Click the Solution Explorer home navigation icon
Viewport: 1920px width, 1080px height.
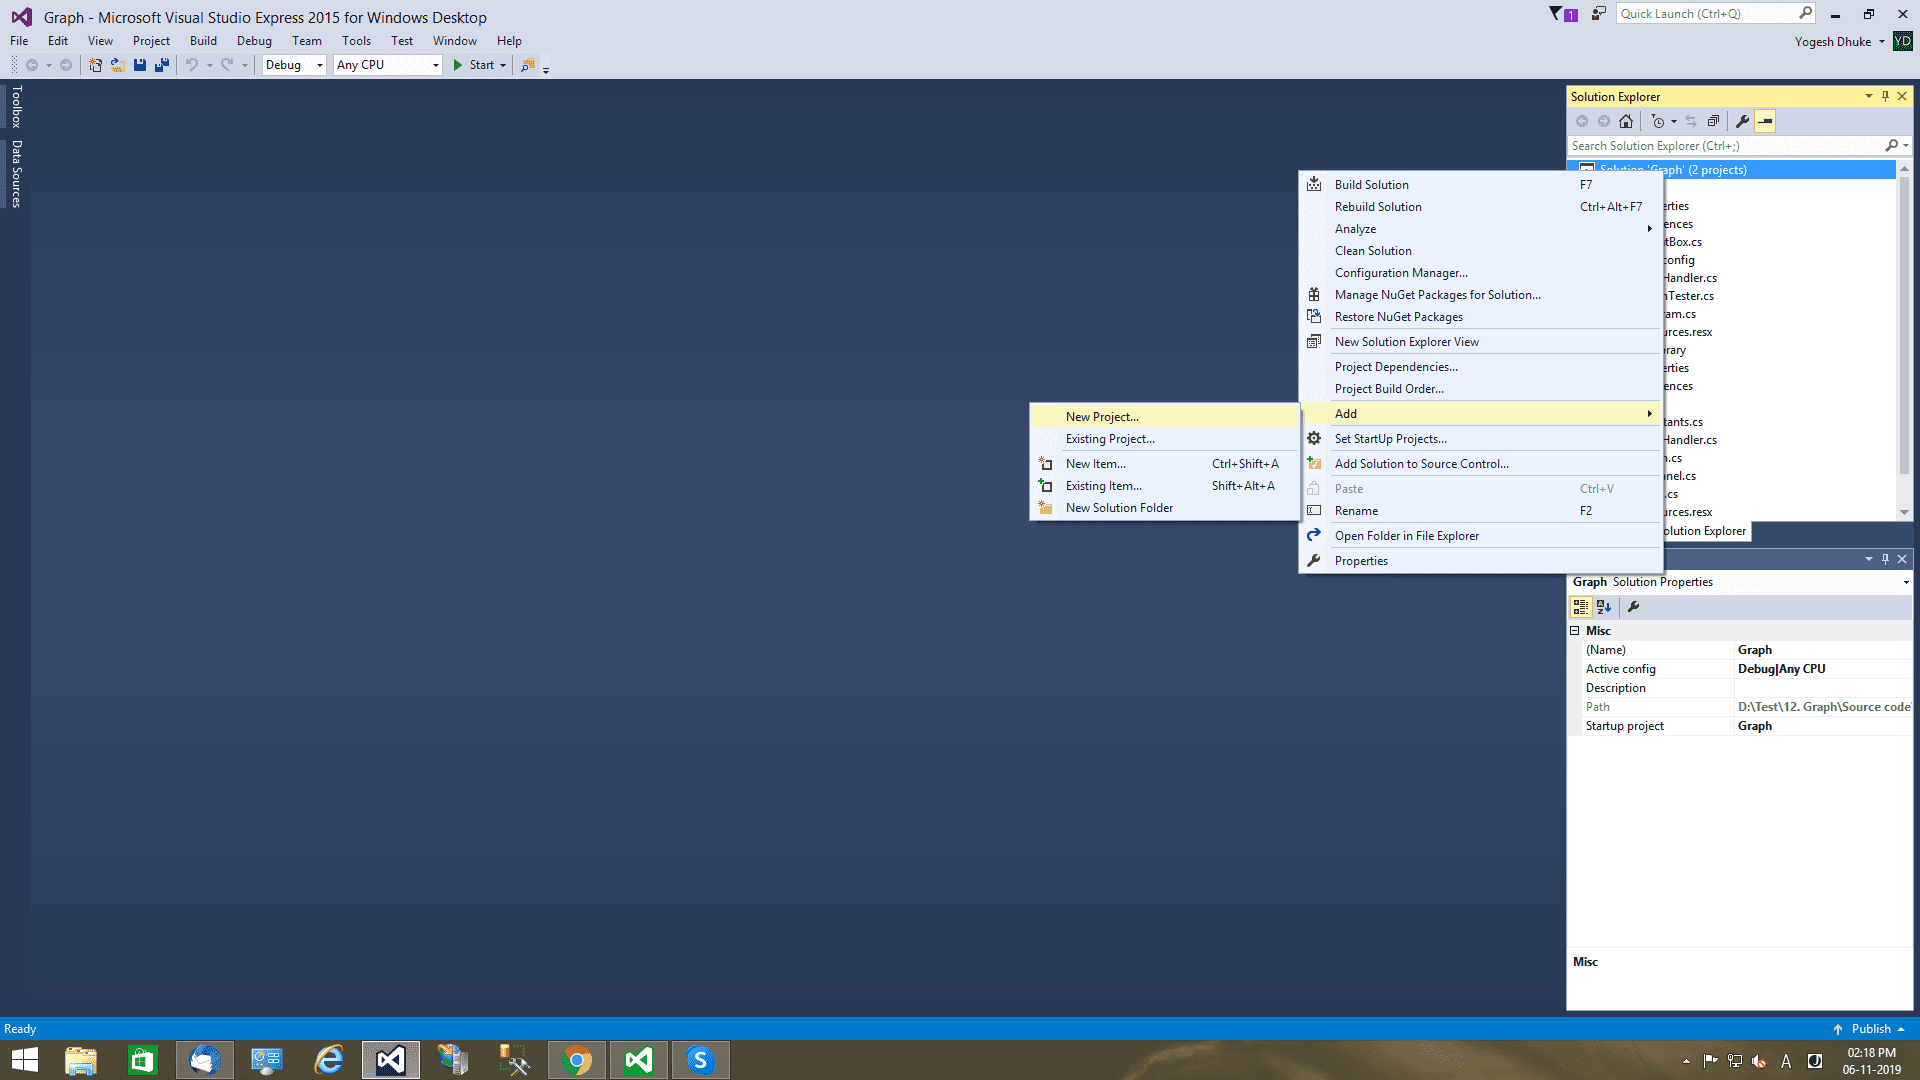[x=1625, y=120]
